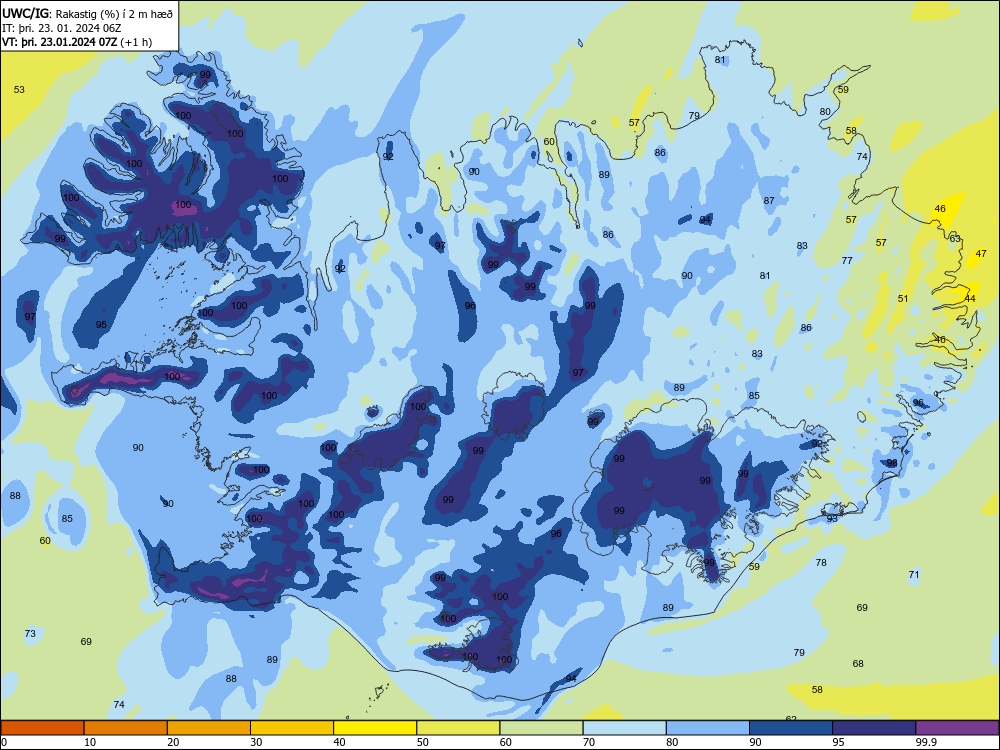Click the humidity value '77' on the map
This screenshot has height=750, width=1000.
tap(847, 260)
